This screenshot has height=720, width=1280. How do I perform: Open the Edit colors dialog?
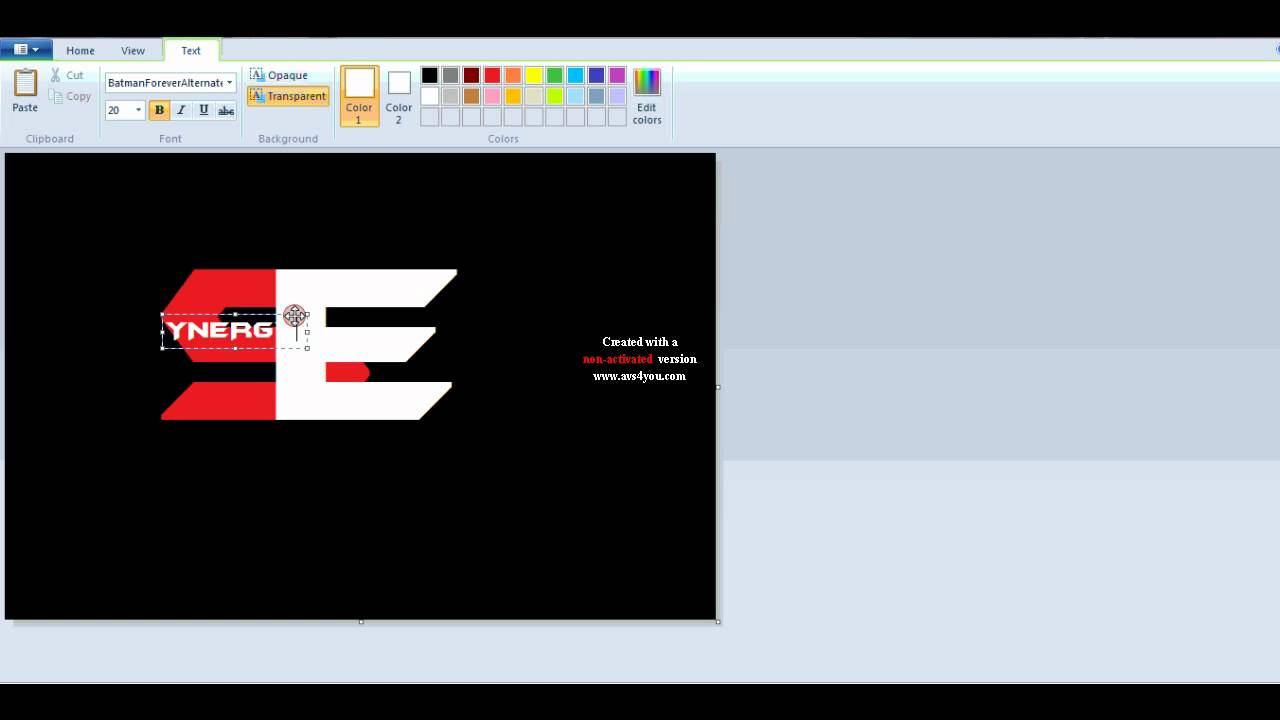tap(647, 96)
